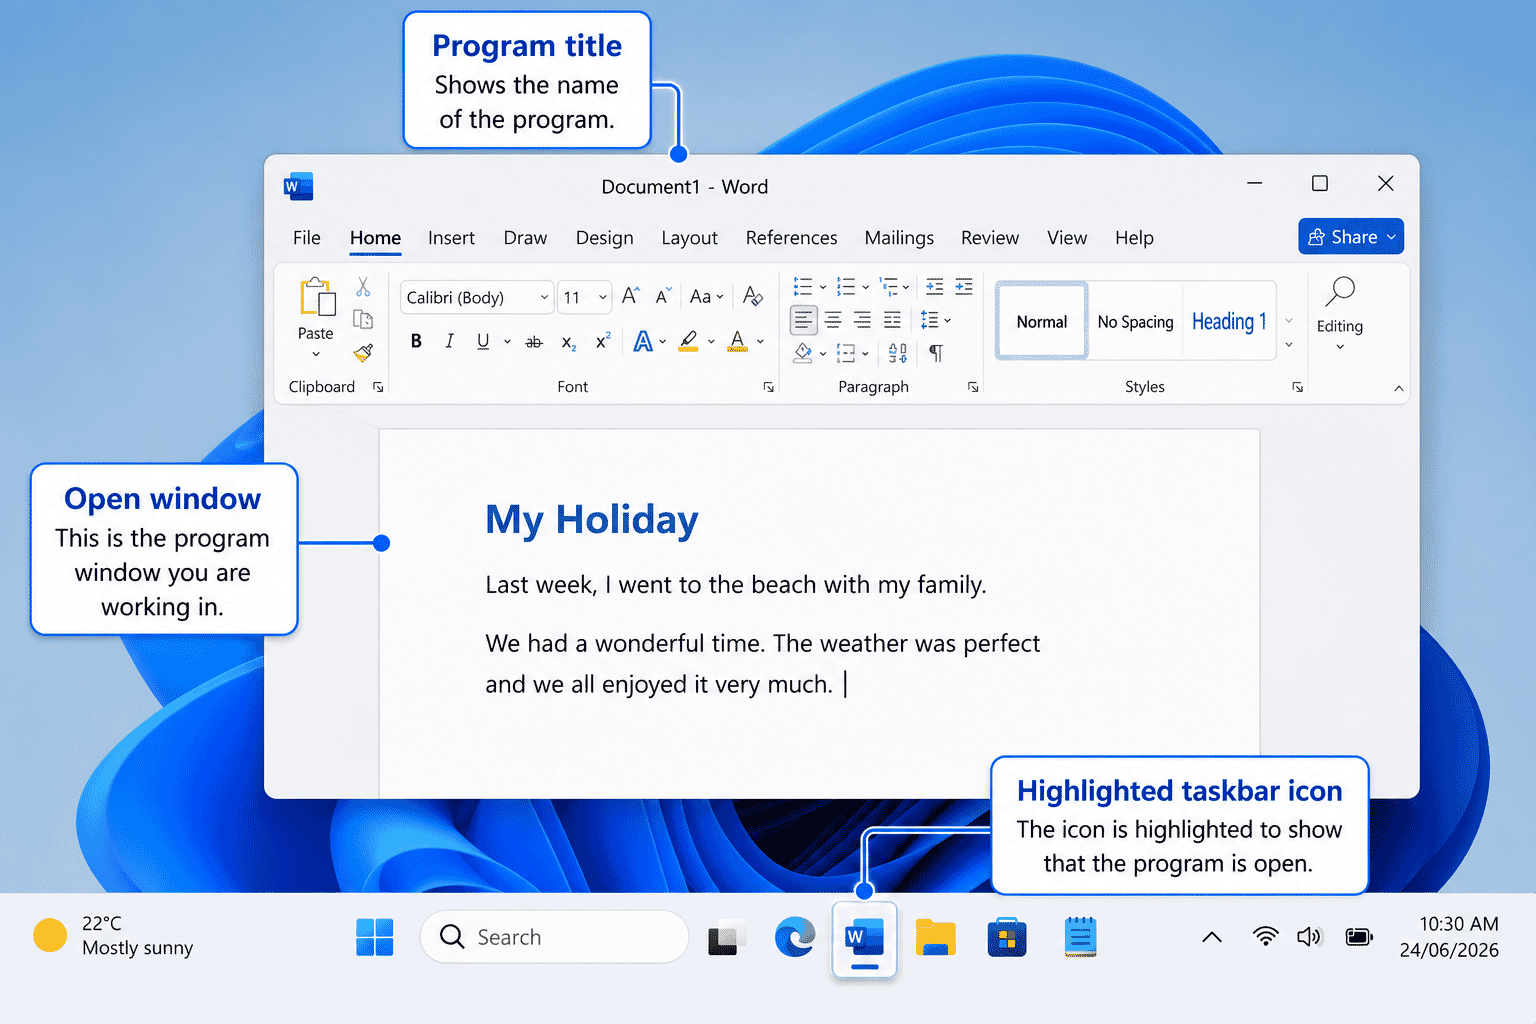Click the Share button
Image resolution: width=1536 pixels, height=1024 pixels.
point(1351,237)
